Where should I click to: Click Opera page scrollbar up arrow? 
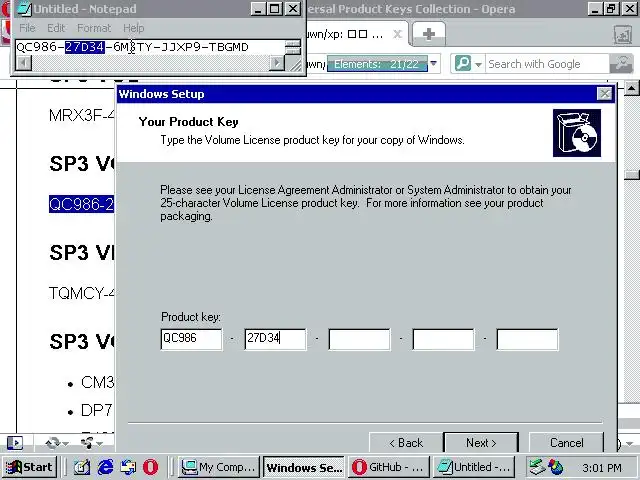point(631,88)
